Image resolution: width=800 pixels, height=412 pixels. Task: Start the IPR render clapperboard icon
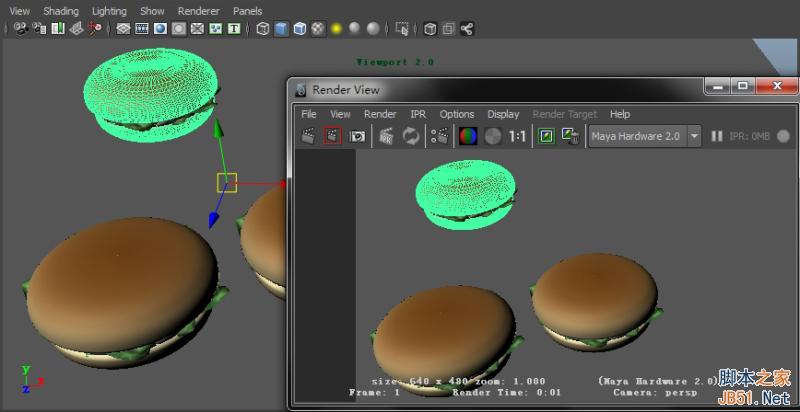point(387,136)
